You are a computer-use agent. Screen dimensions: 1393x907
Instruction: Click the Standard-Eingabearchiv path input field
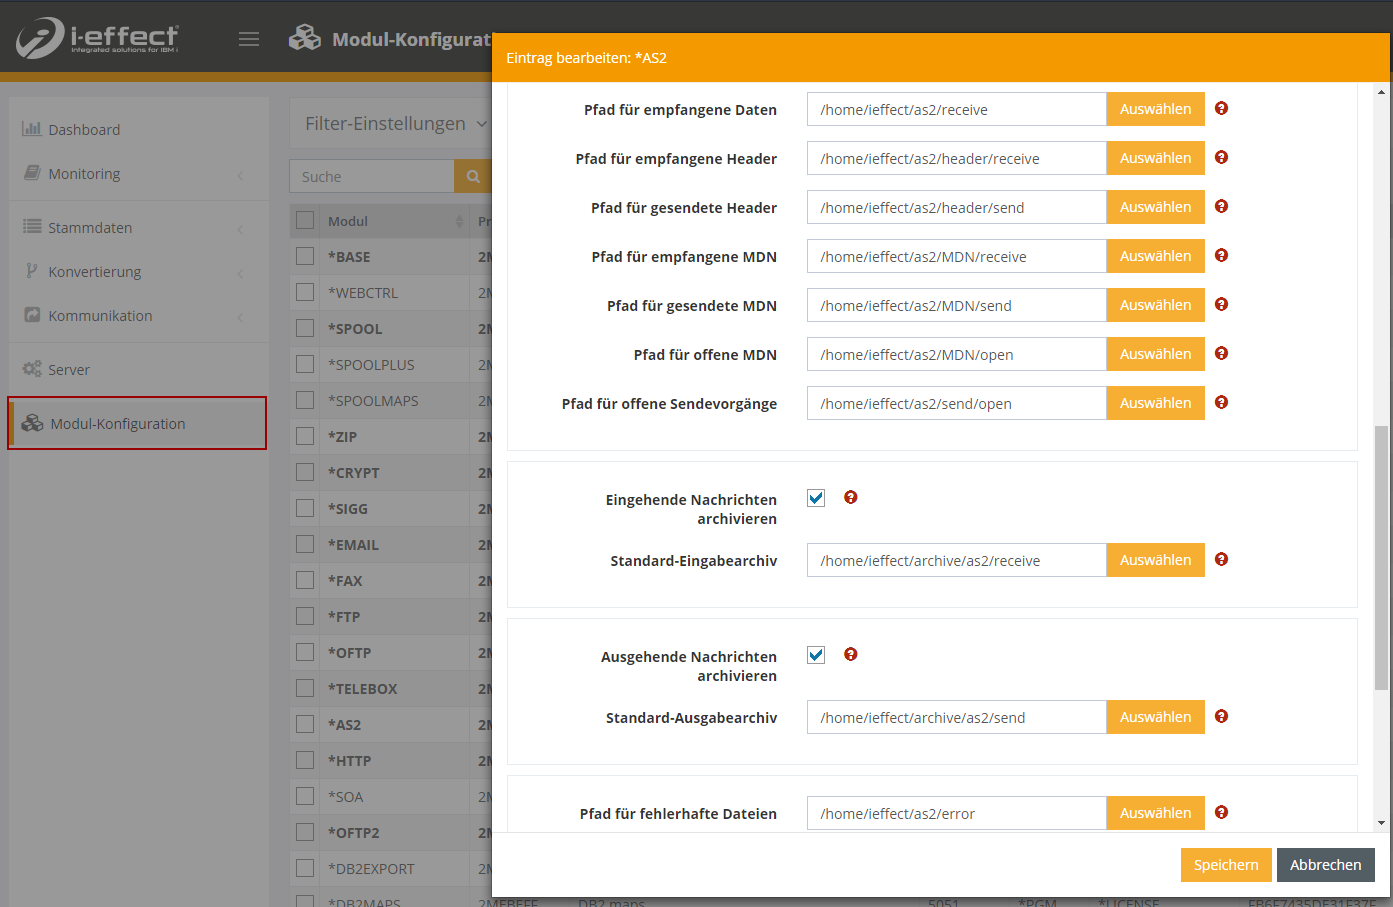click(x=956, y=561)
